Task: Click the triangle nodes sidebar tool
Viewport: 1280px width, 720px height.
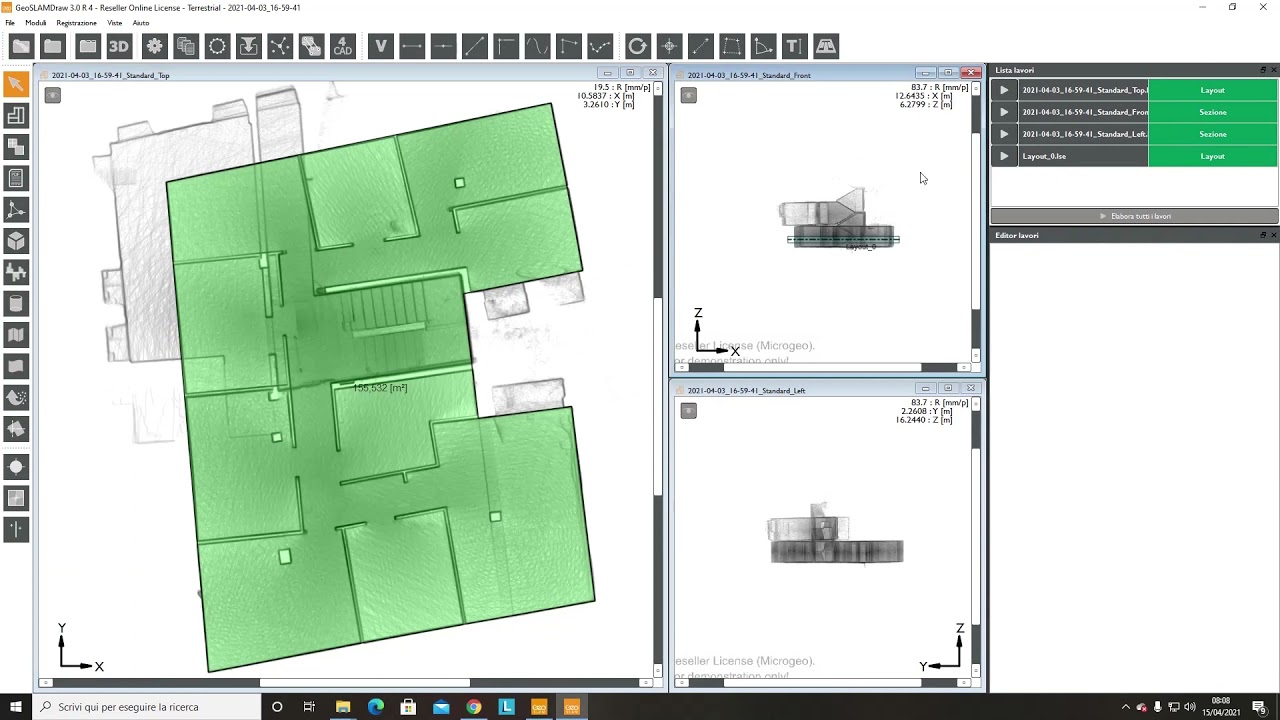Action: 16,210
